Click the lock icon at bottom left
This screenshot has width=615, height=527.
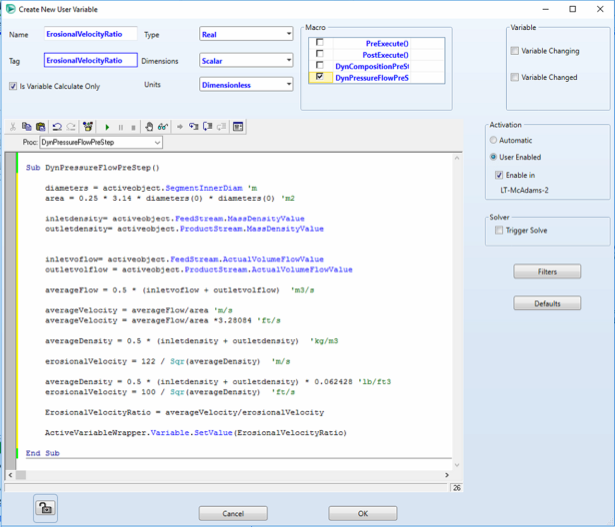(x=45, y=508)
